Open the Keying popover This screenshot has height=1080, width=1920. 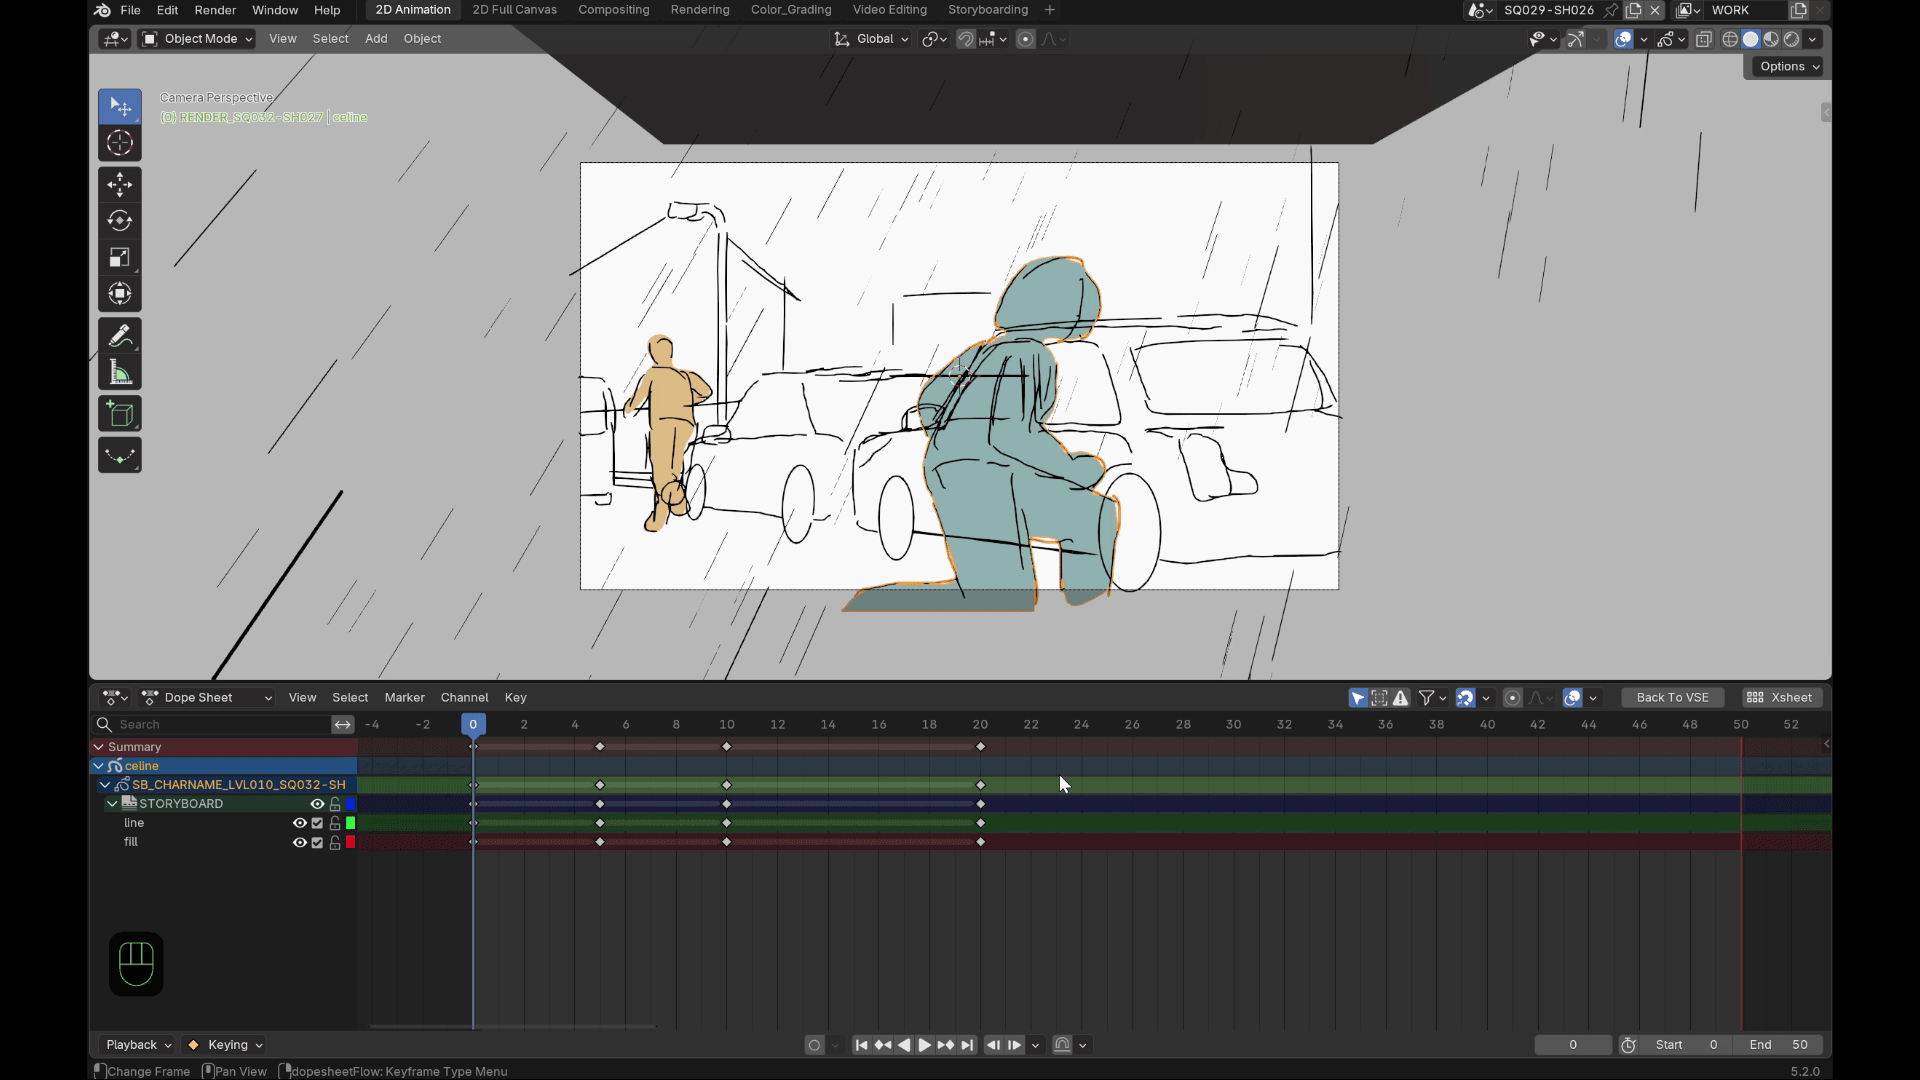(x=226, y=1045)
